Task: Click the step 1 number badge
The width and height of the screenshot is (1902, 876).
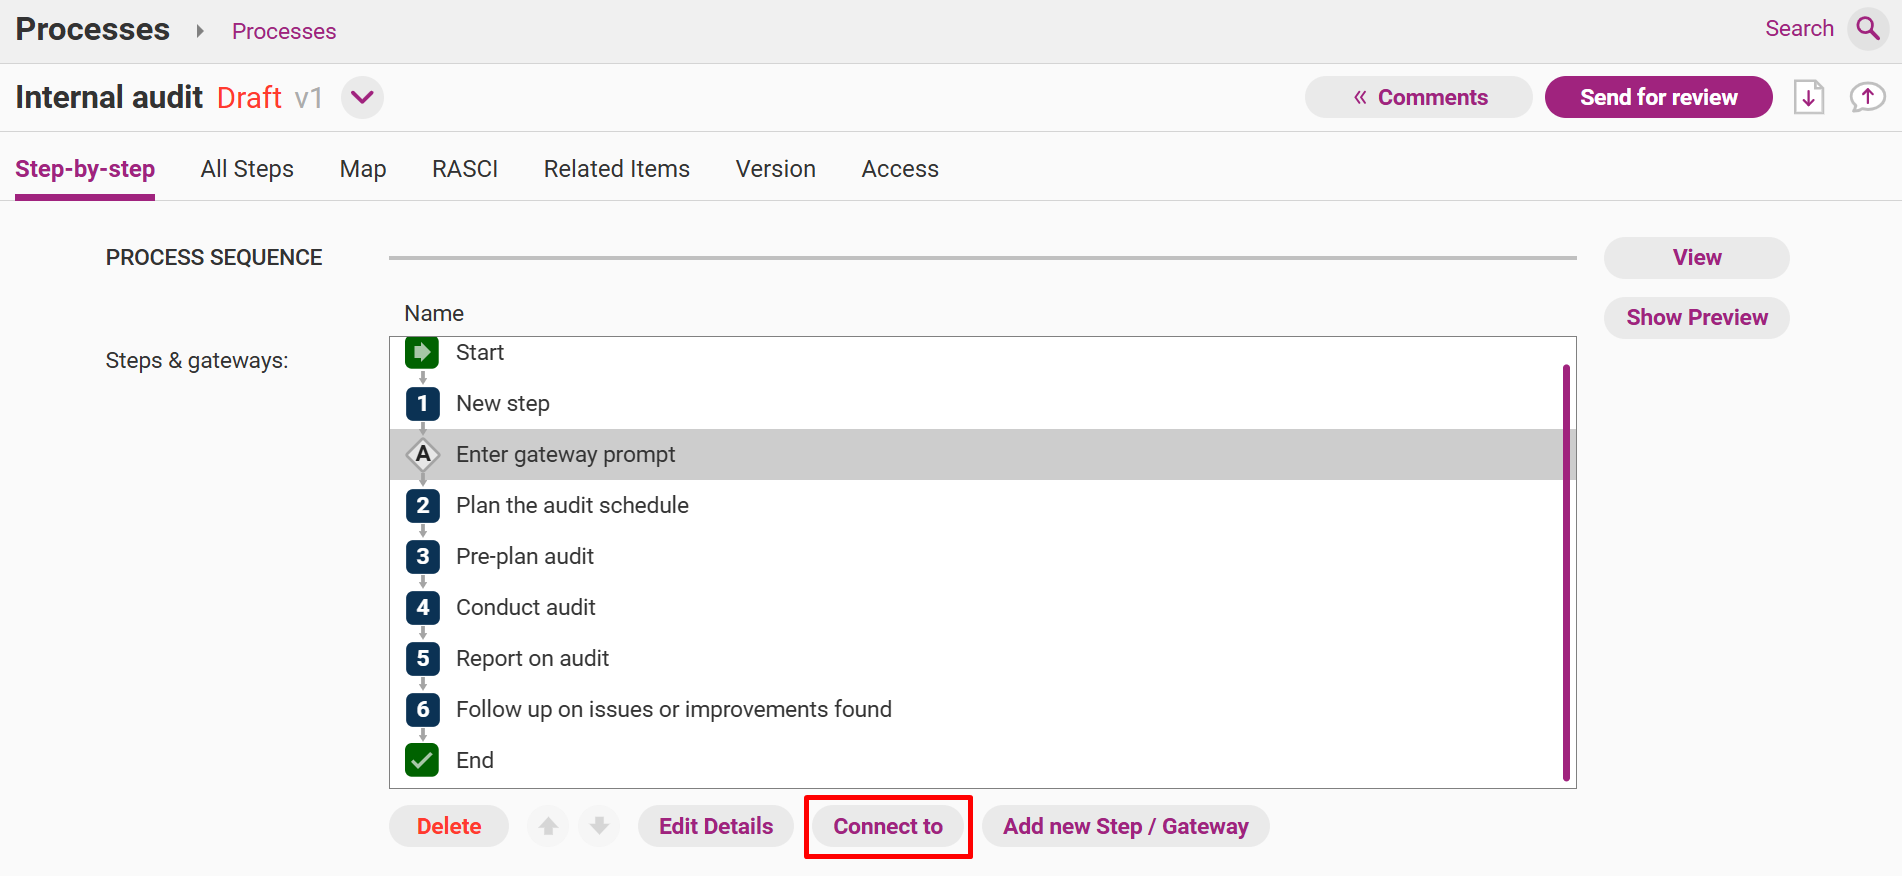Action: (422, 403)
